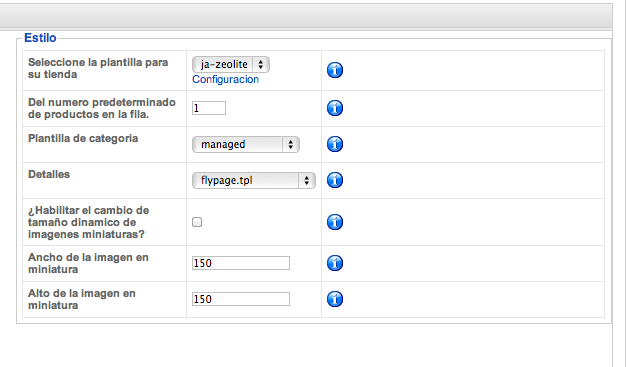626x367 pixels.
Task: Open the flypage.tpl details dropdown
Action: 254,180
